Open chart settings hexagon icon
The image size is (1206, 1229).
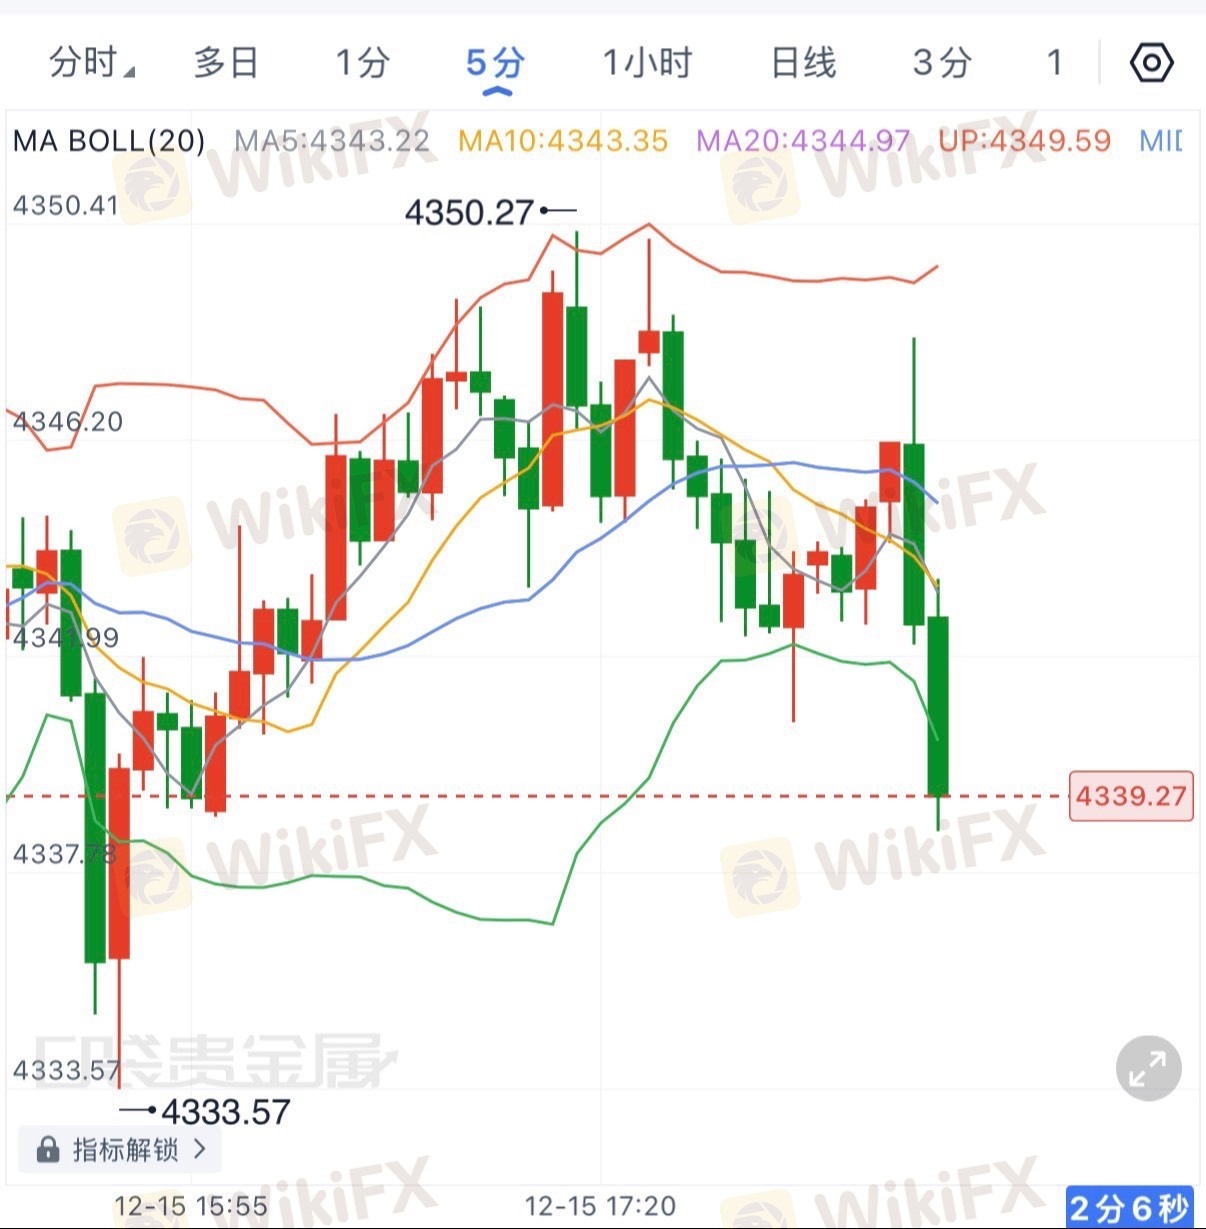coord(1151,63)
